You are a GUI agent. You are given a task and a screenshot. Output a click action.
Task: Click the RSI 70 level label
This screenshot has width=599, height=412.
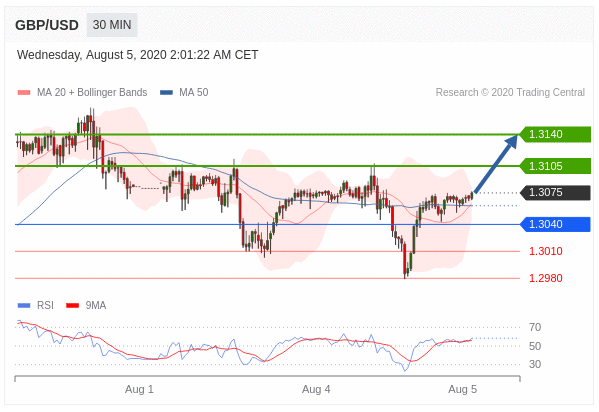(535, 327)
